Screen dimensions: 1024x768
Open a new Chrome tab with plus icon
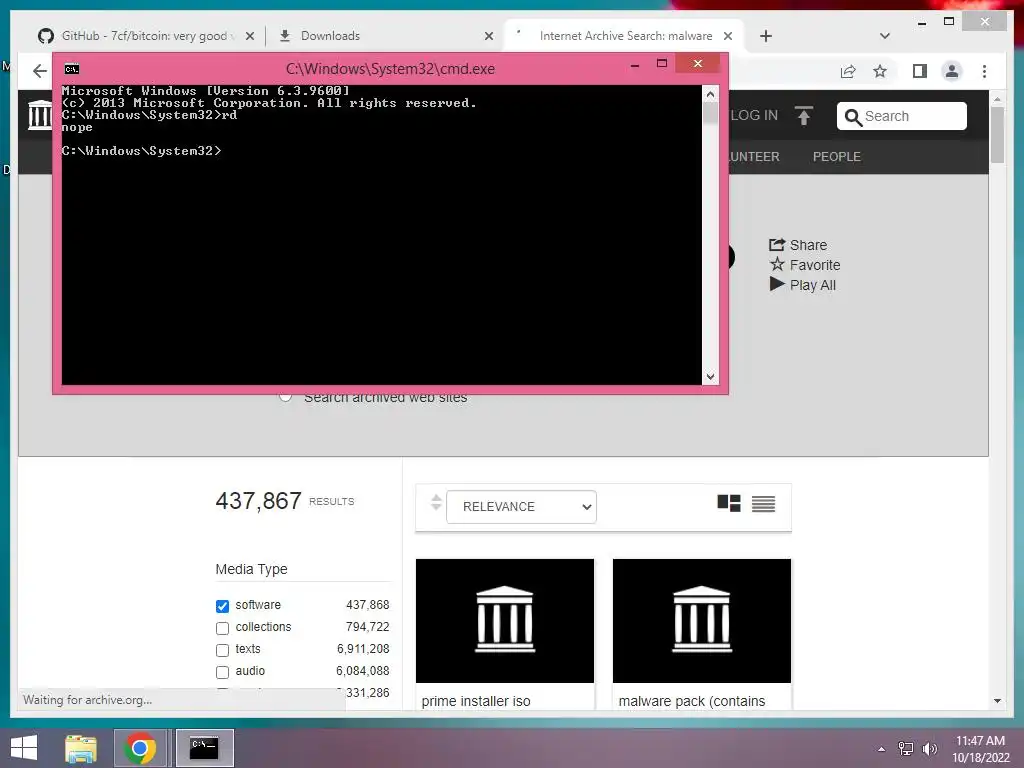tap(765, 36)
